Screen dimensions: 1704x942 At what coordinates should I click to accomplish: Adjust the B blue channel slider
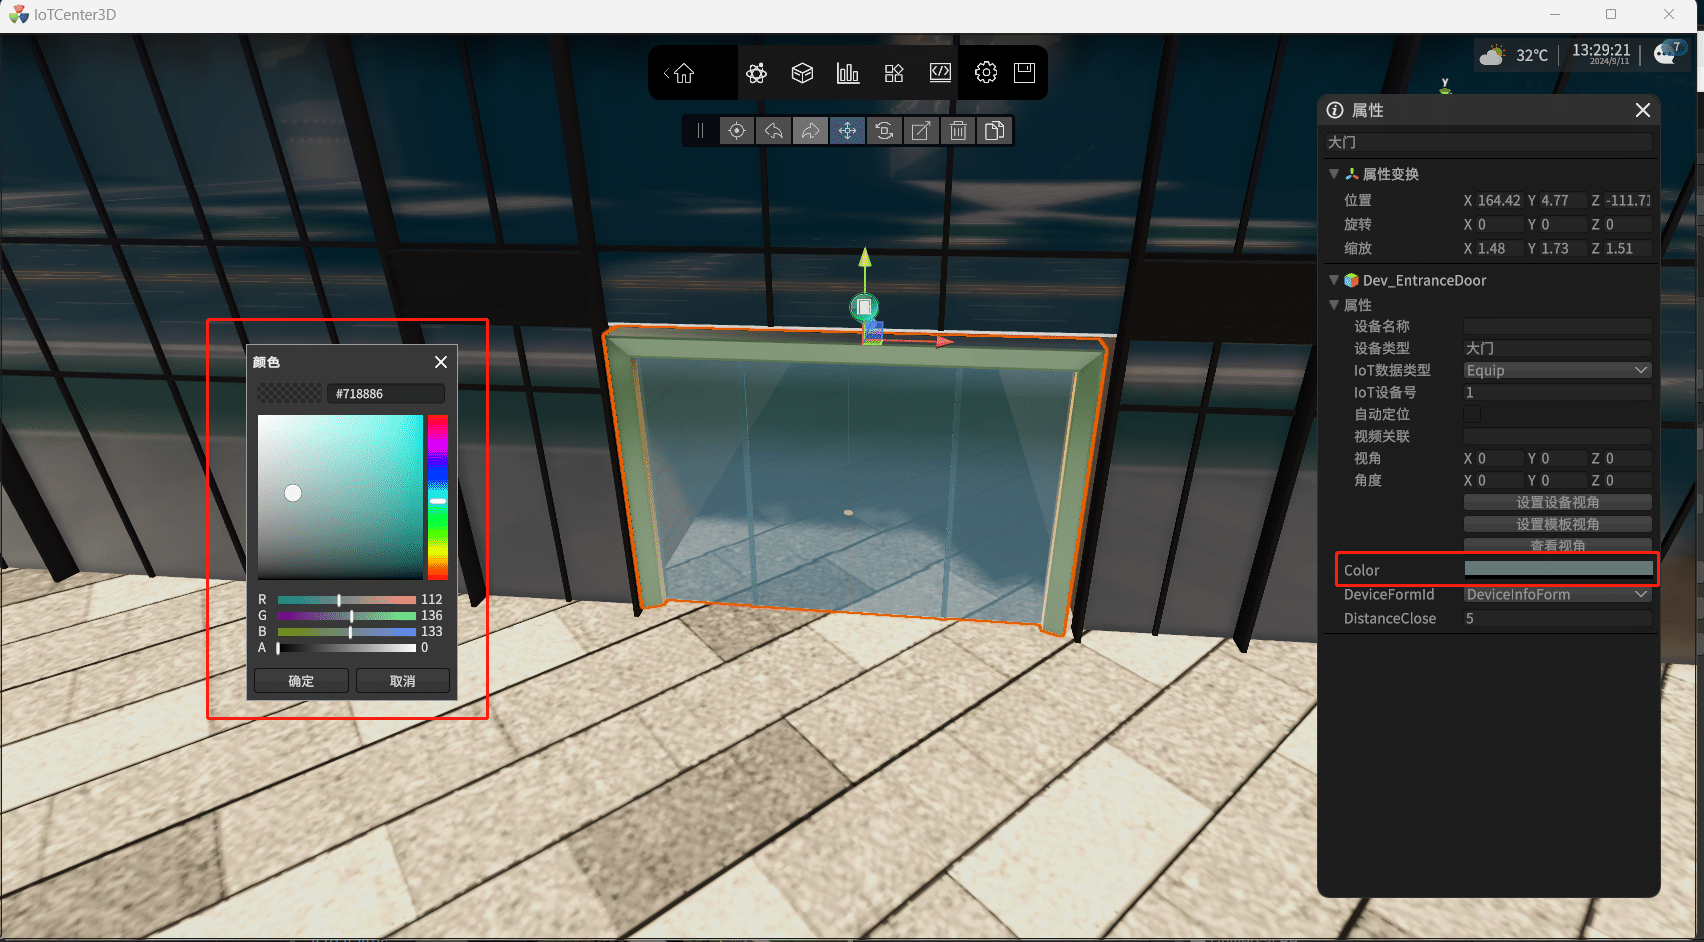pyautogui.click(x=347, y=632)
